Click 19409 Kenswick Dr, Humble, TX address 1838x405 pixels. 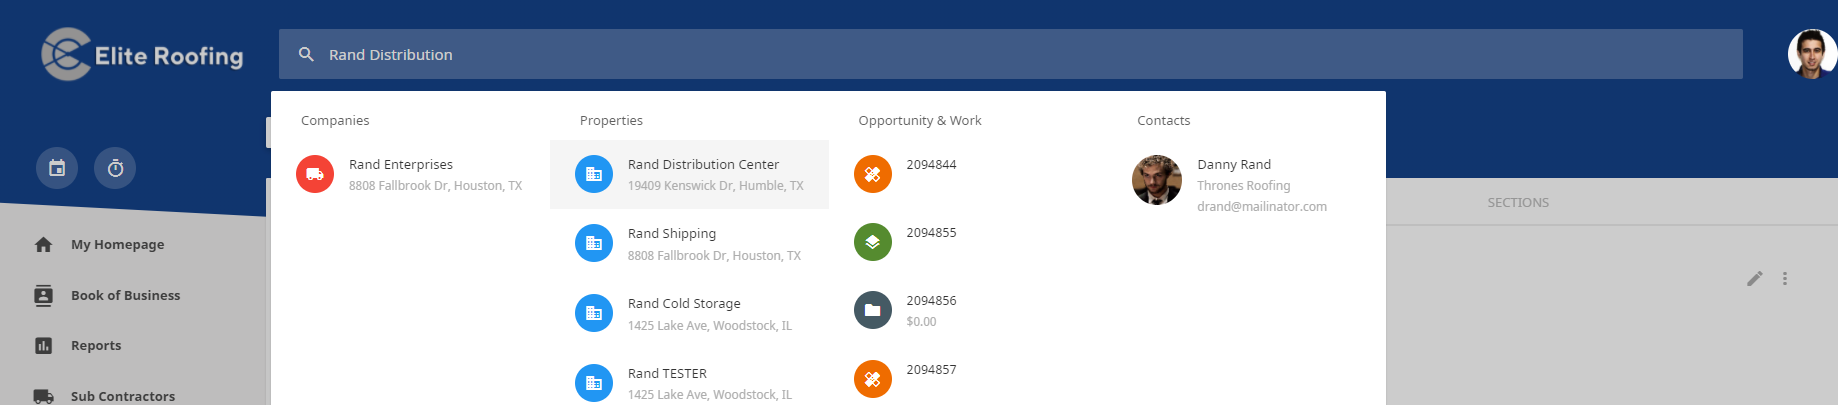point(715,185)
